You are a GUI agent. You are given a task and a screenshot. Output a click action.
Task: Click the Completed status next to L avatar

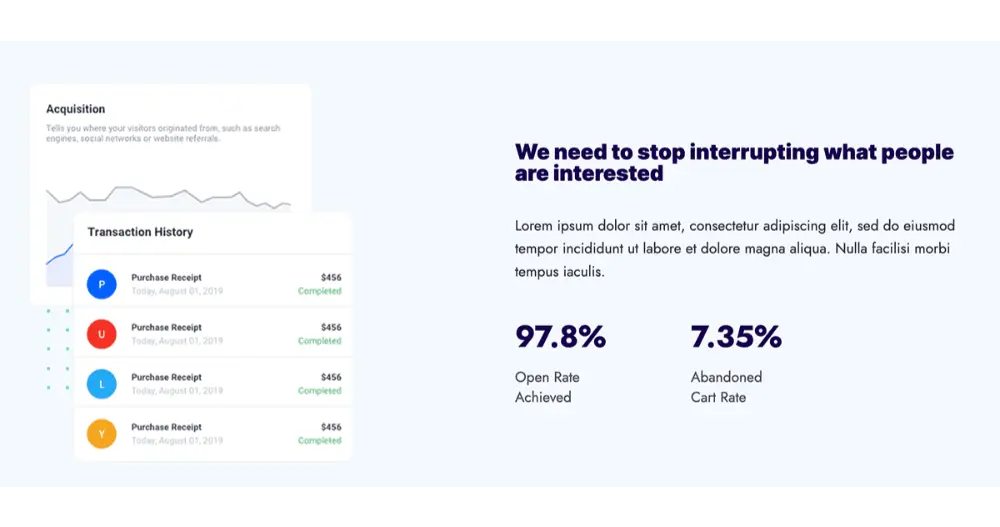pos(320,390)
